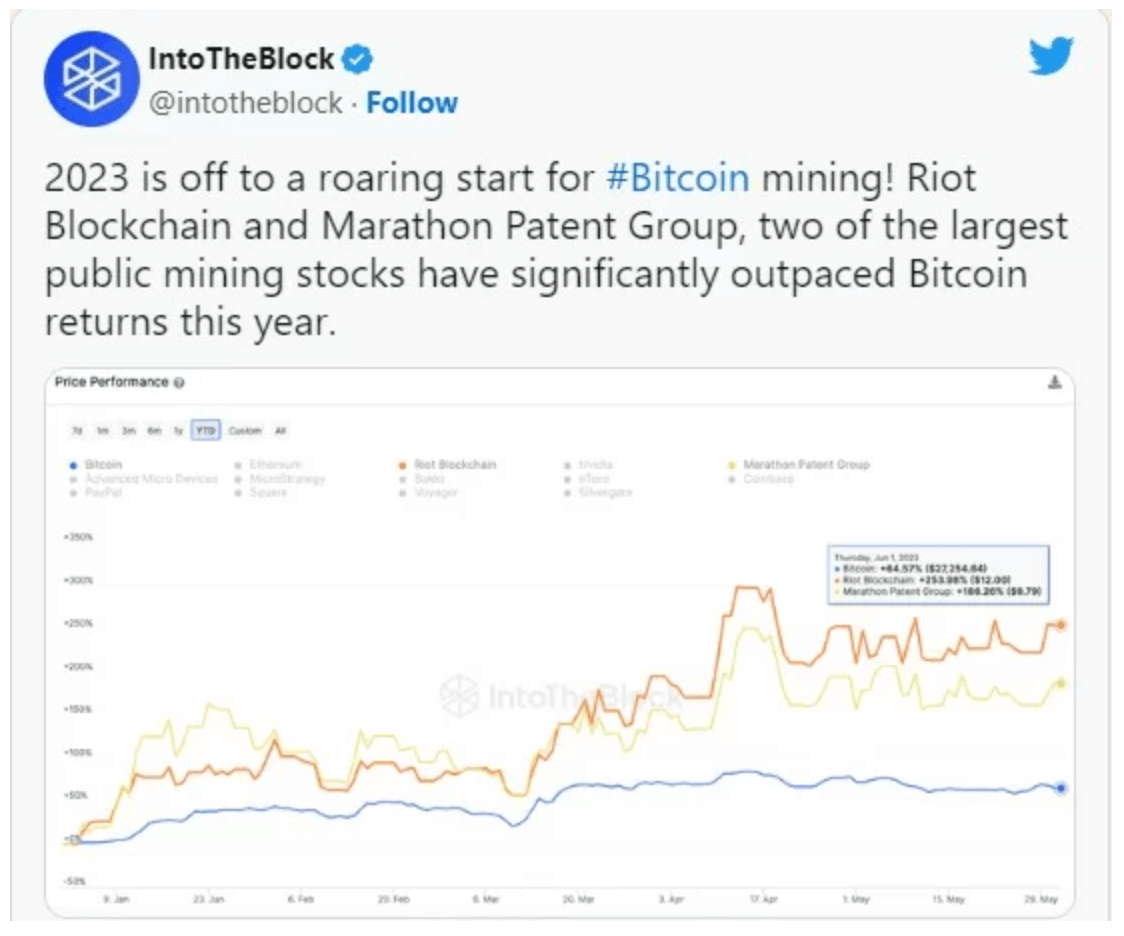Click the Twitter bird logo
Viewport: 1124px width, 936px height.
(1051, 55)
